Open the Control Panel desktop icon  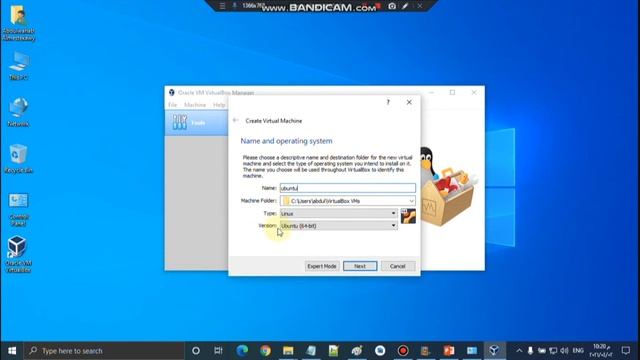18,209
